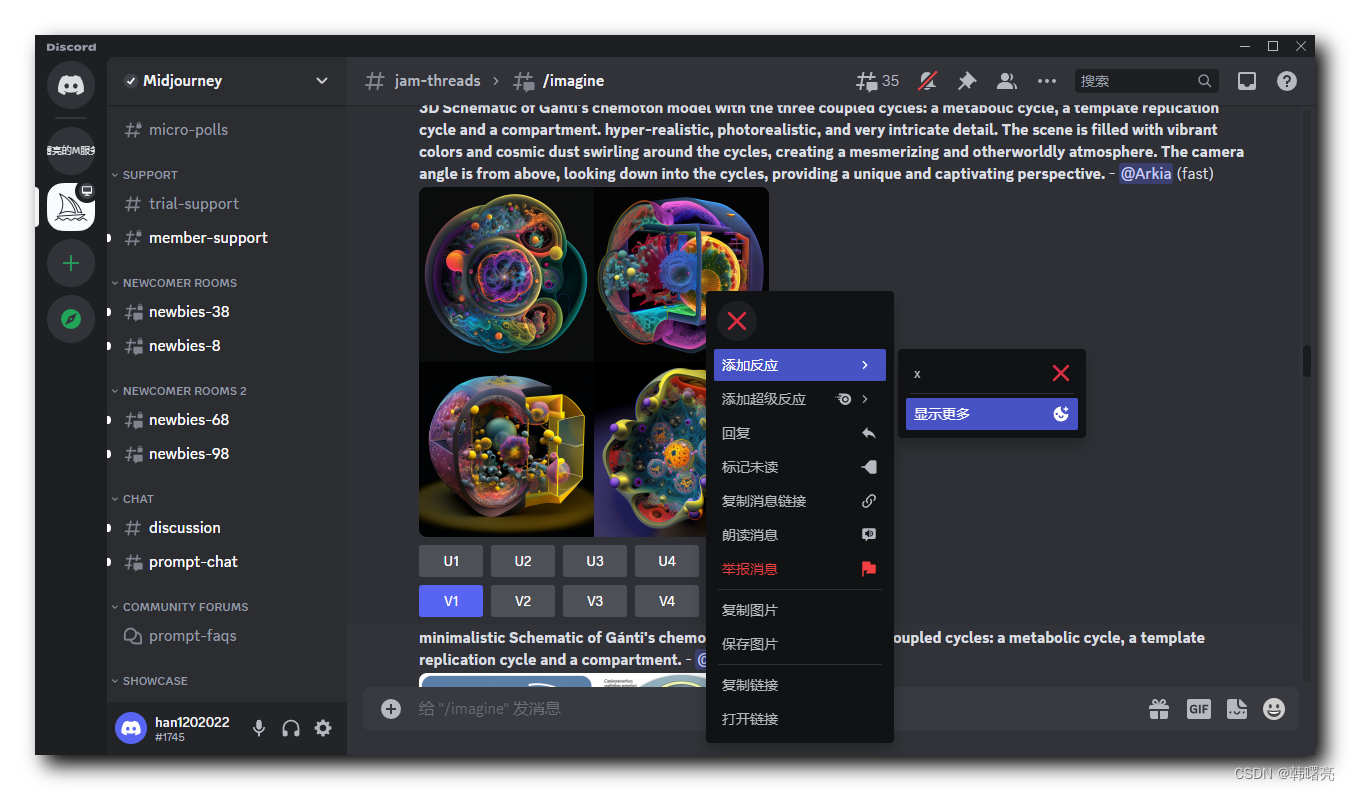This screenshot has height=790, width=1350.
Task: Click the emoji icon on 显示更多 row
Action: [1061, 414]
